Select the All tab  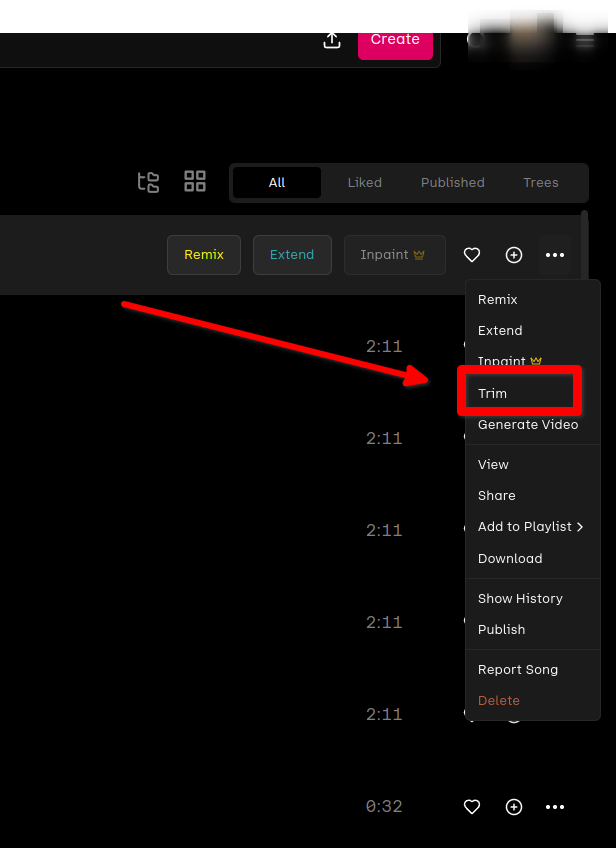[x=277, y=183]
